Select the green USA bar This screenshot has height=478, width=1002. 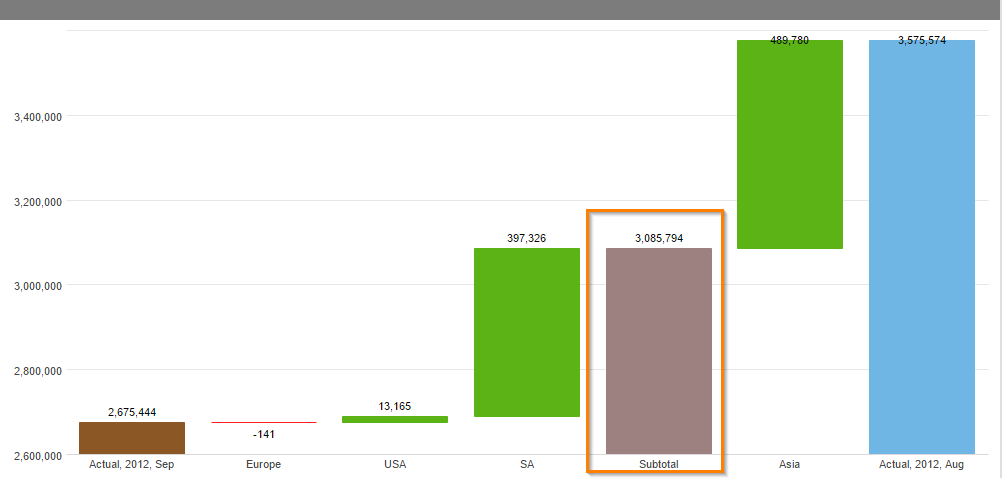point(395,419)
